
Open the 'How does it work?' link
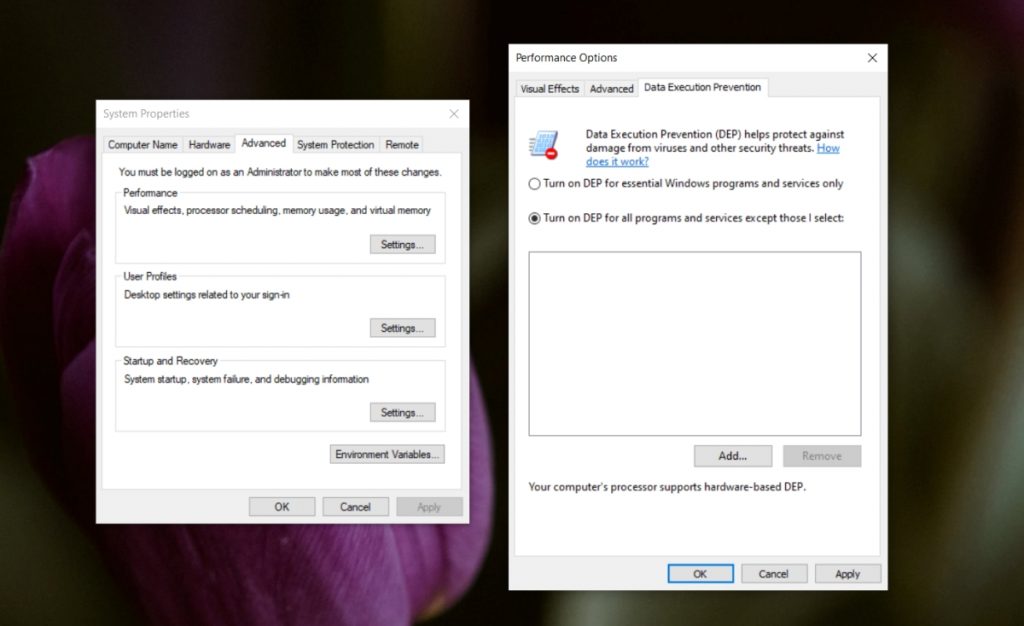[616, 161]
